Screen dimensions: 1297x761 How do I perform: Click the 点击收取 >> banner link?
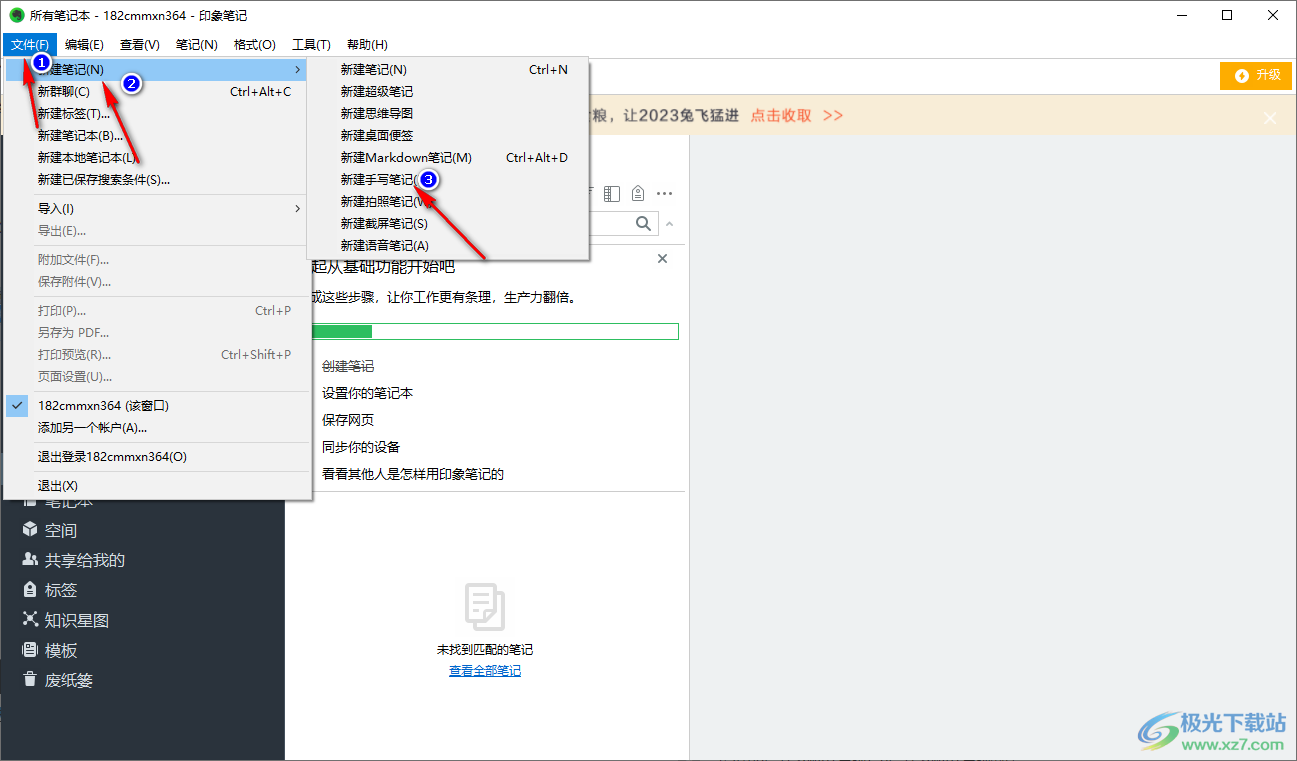[x=797, y=116]
